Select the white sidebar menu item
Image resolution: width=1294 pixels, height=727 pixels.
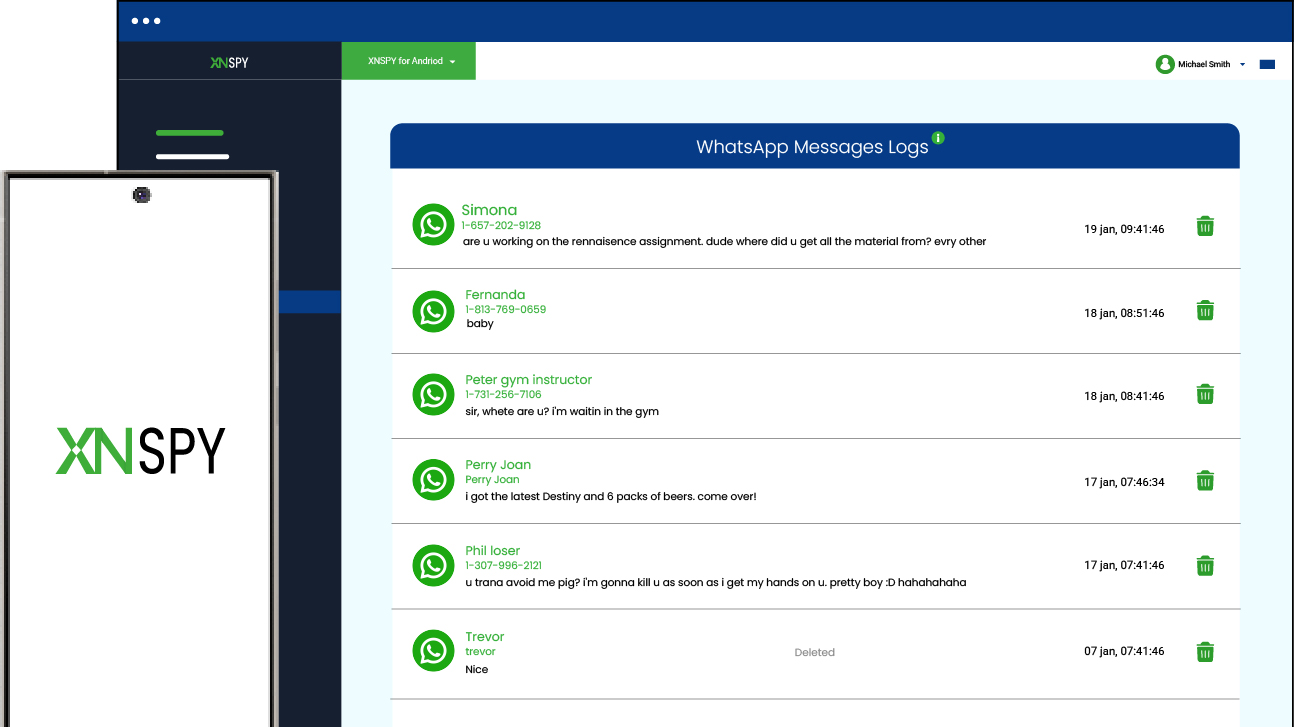[x=193, y=156]
